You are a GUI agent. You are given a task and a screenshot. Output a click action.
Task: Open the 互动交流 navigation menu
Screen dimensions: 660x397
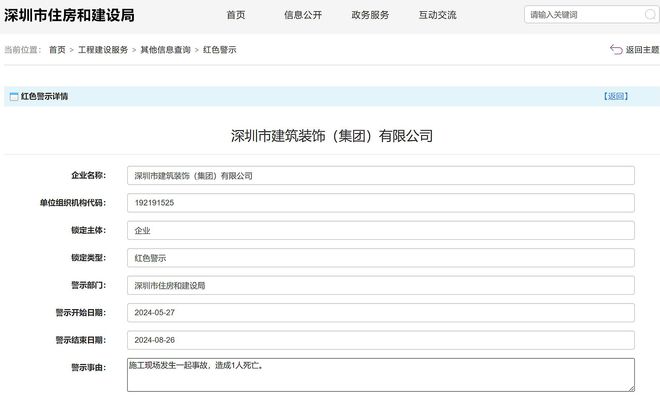click(438, 15)
